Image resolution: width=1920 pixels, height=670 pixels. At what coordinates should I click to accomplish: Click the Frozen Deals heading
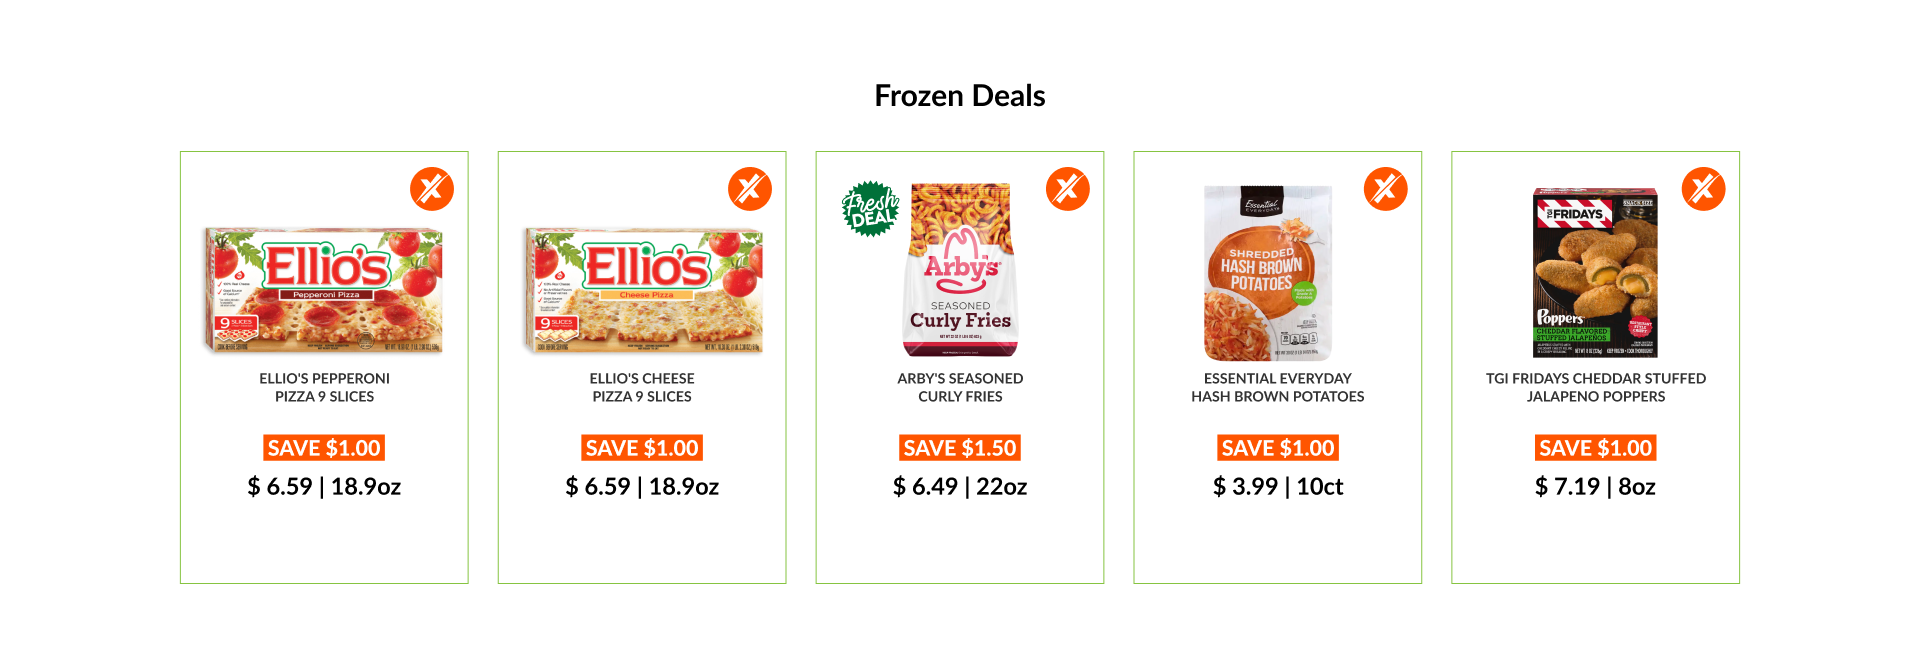tap(960, 96)
